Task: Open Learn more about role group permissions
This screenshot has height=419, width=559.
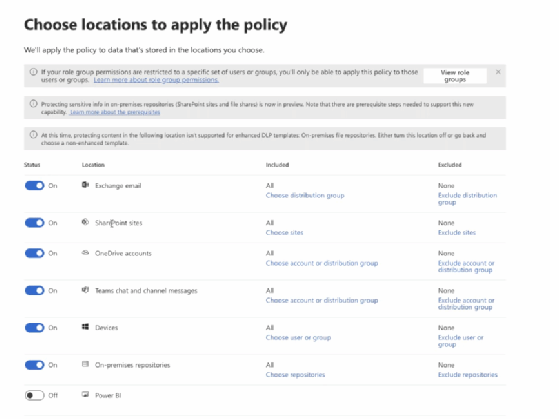Action: tap(156, 80)
